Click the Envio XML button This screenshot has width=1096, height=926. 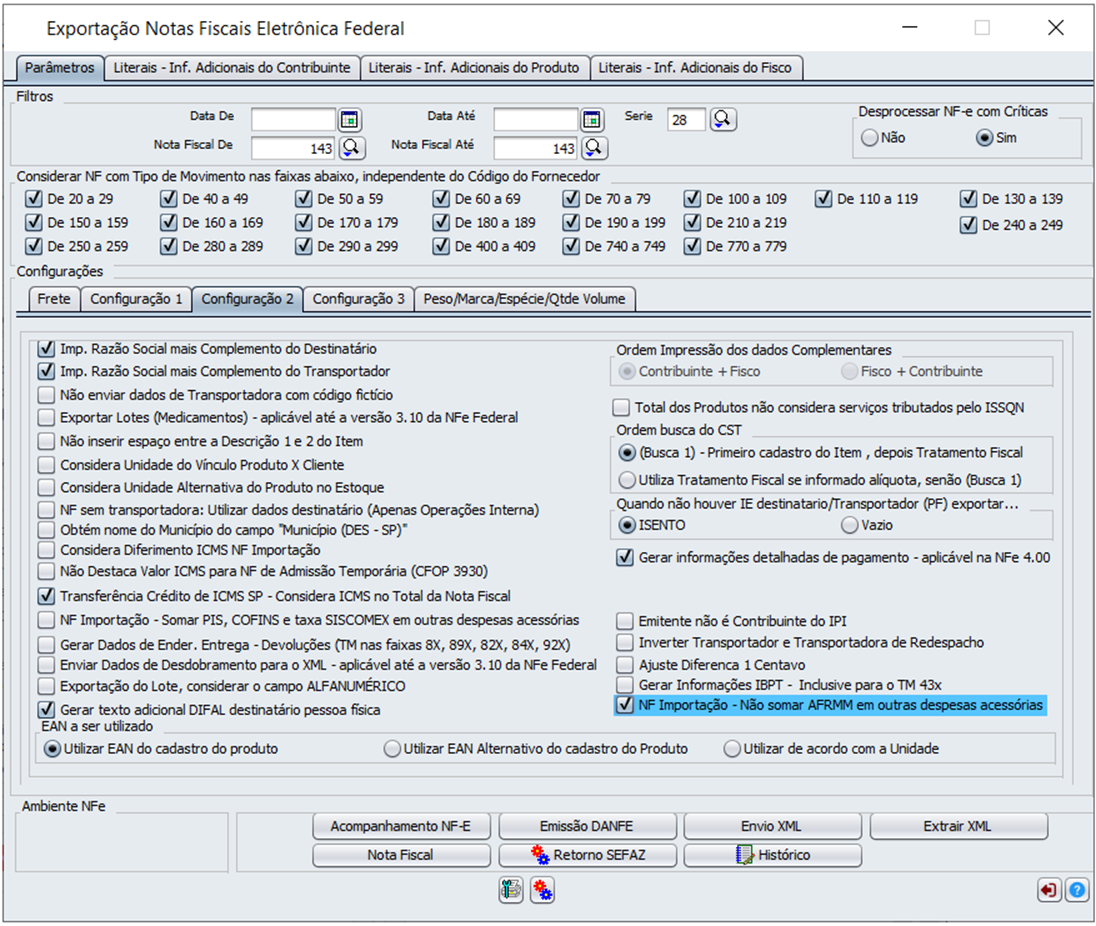(x=772, y=826)
